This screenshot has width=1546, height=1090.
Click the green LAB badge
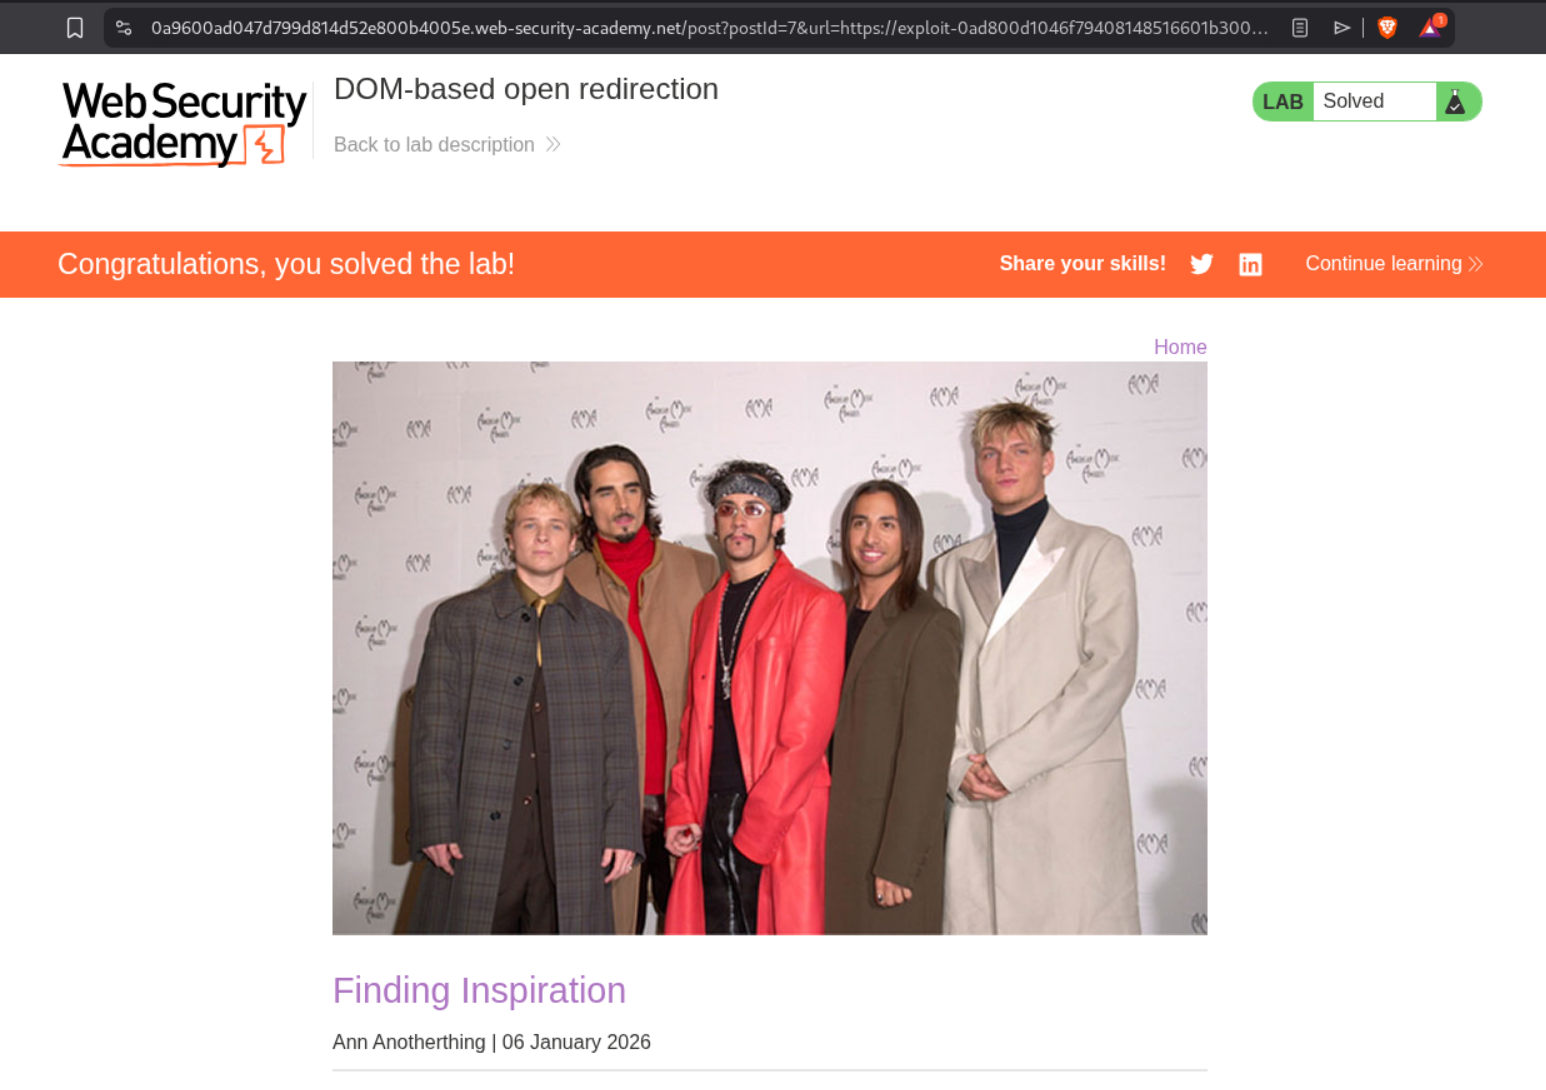[1283, 102]
